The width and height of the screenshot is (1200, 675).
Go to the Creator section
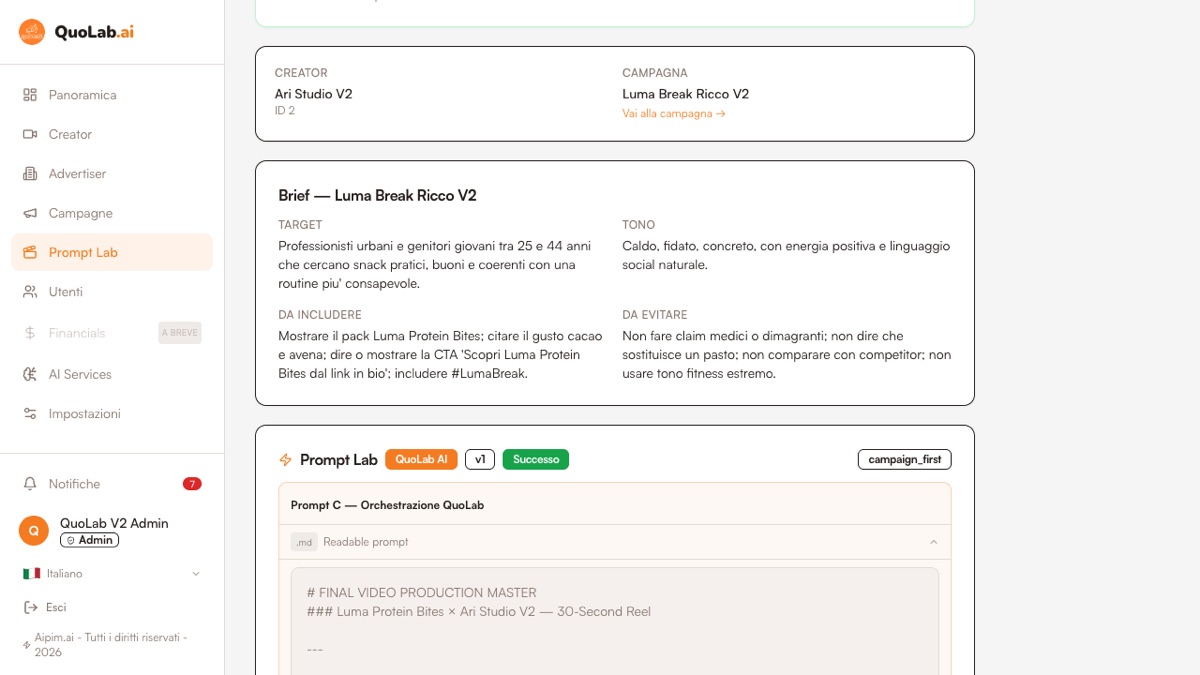(112, 134)
